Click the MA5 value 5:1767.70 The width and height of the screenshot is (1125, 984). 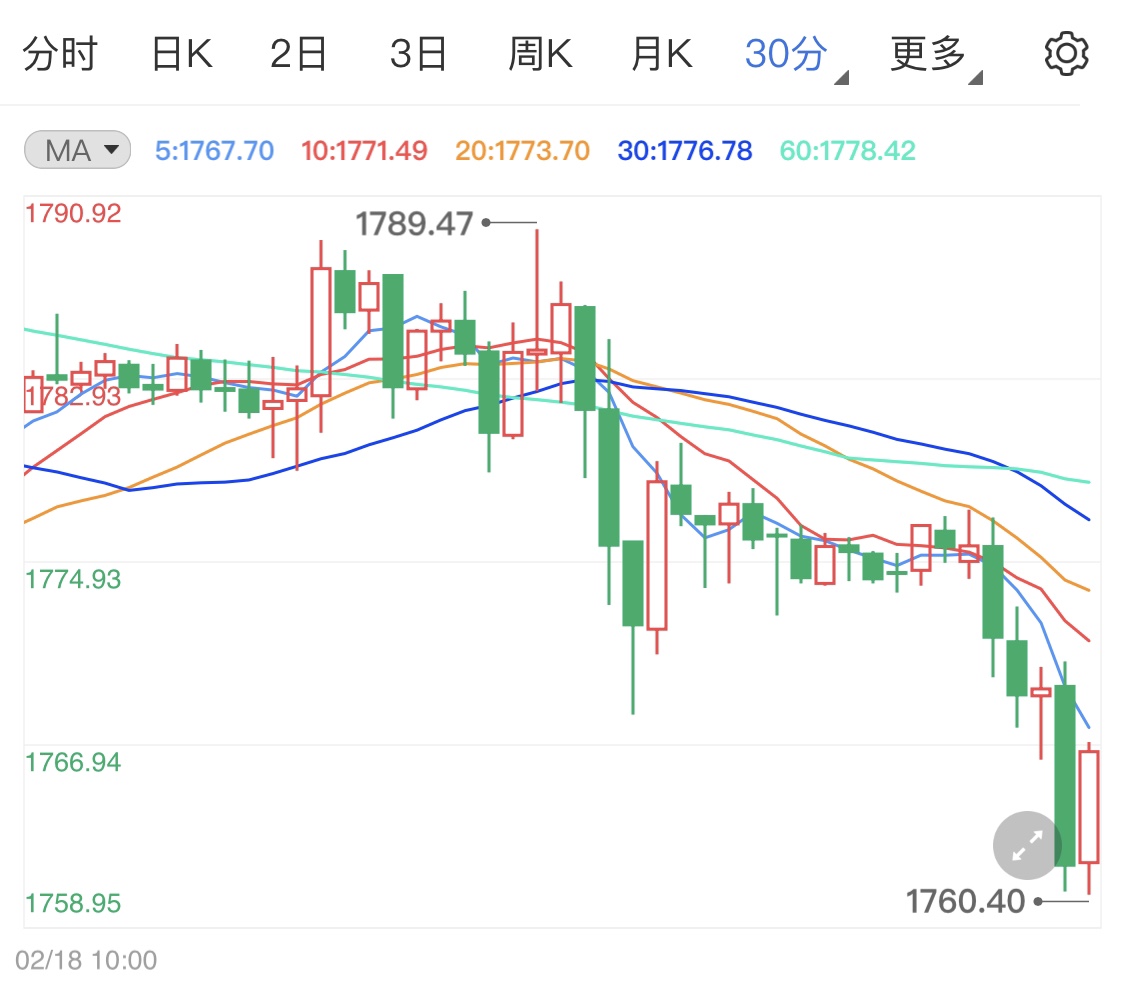pyautogui.click(x=215, y=151)
